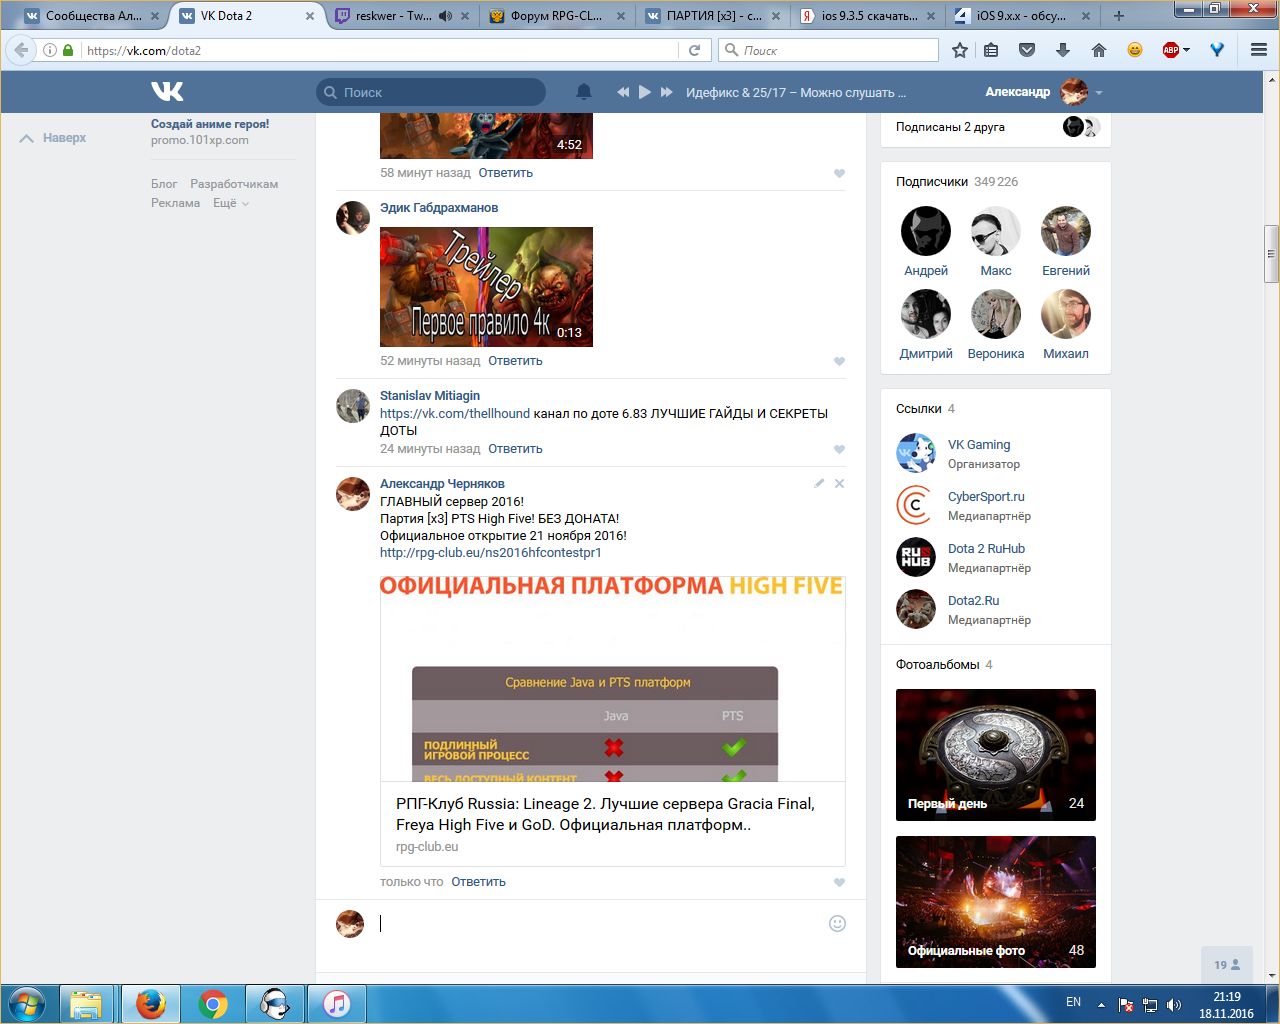Like the только что comment

point(839,883)
